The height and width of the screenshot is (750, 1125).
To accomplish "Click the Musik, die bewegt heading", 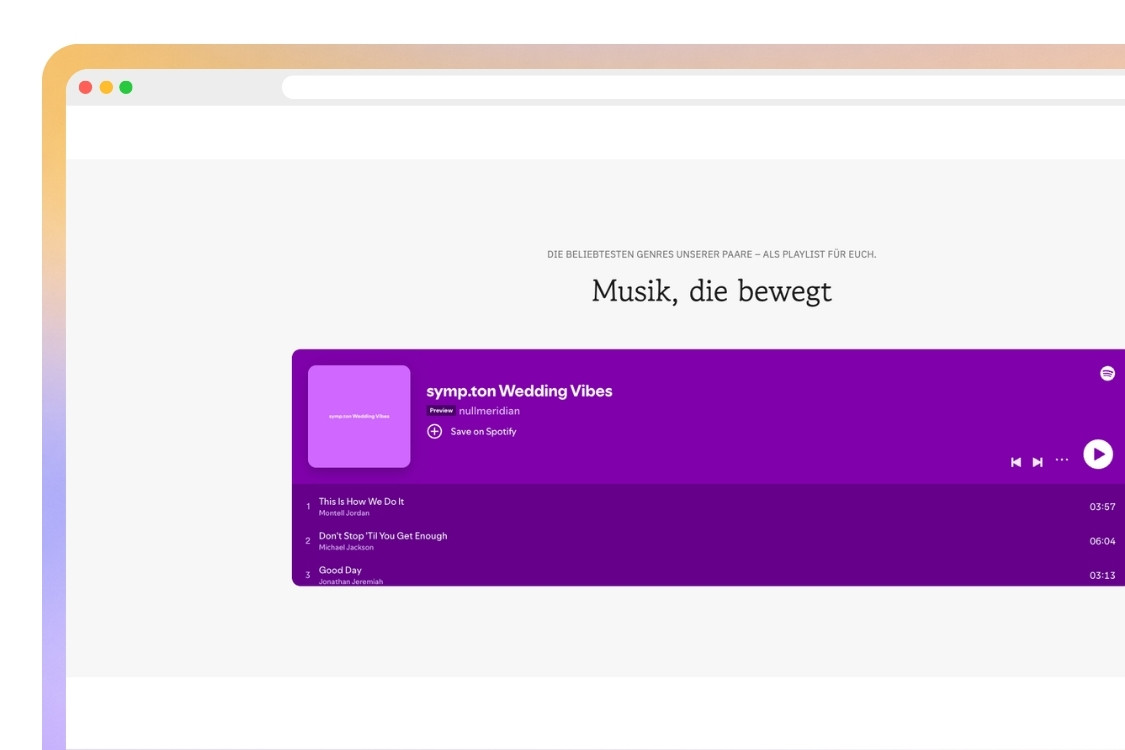I will click(712, 291).
